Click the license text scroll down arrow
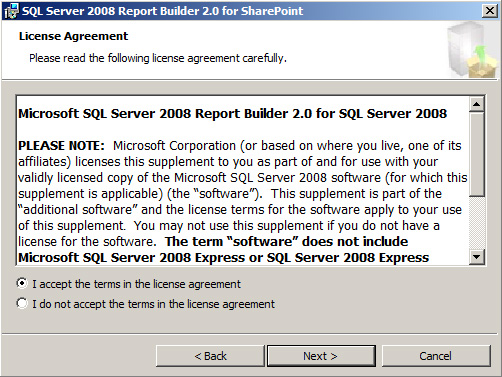This screenshot has height=377, width=502. [x=477, y=257]
